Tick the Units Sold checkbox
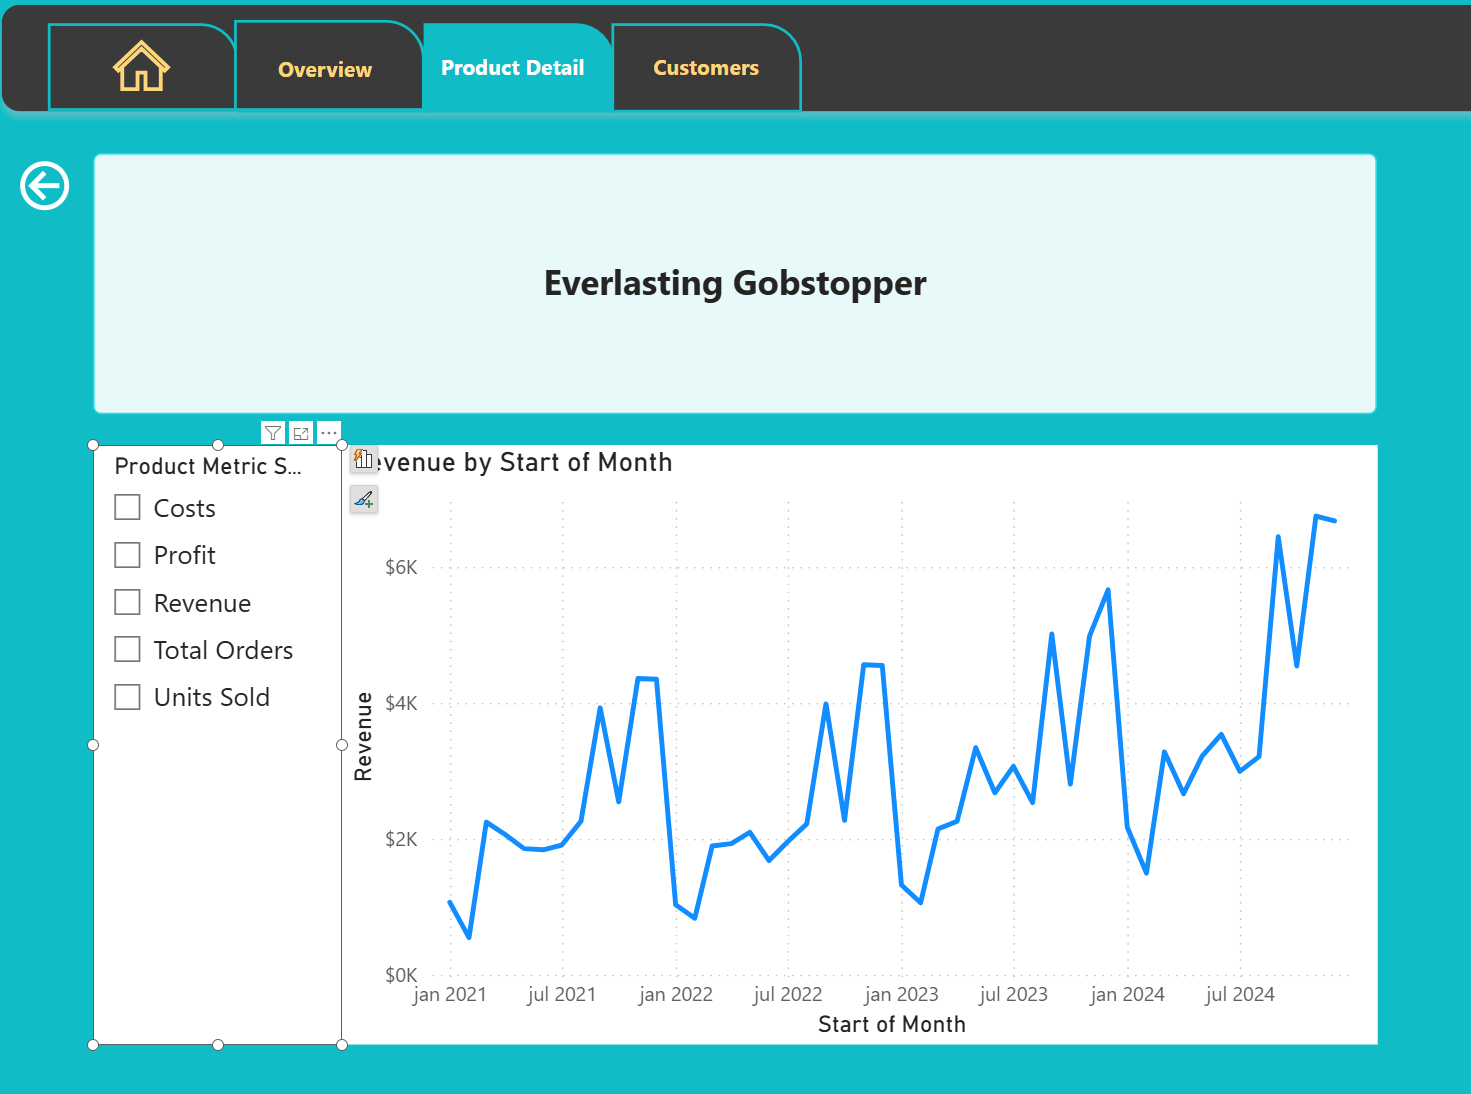1471x1094 pixels. (127, 697)
